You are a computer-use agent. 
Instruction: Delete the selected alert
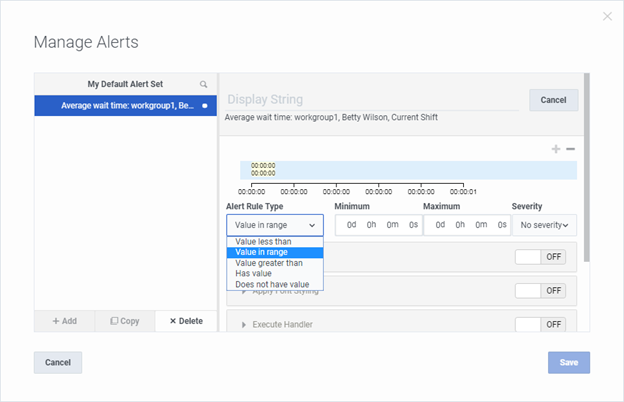click(x=186, y=321)
